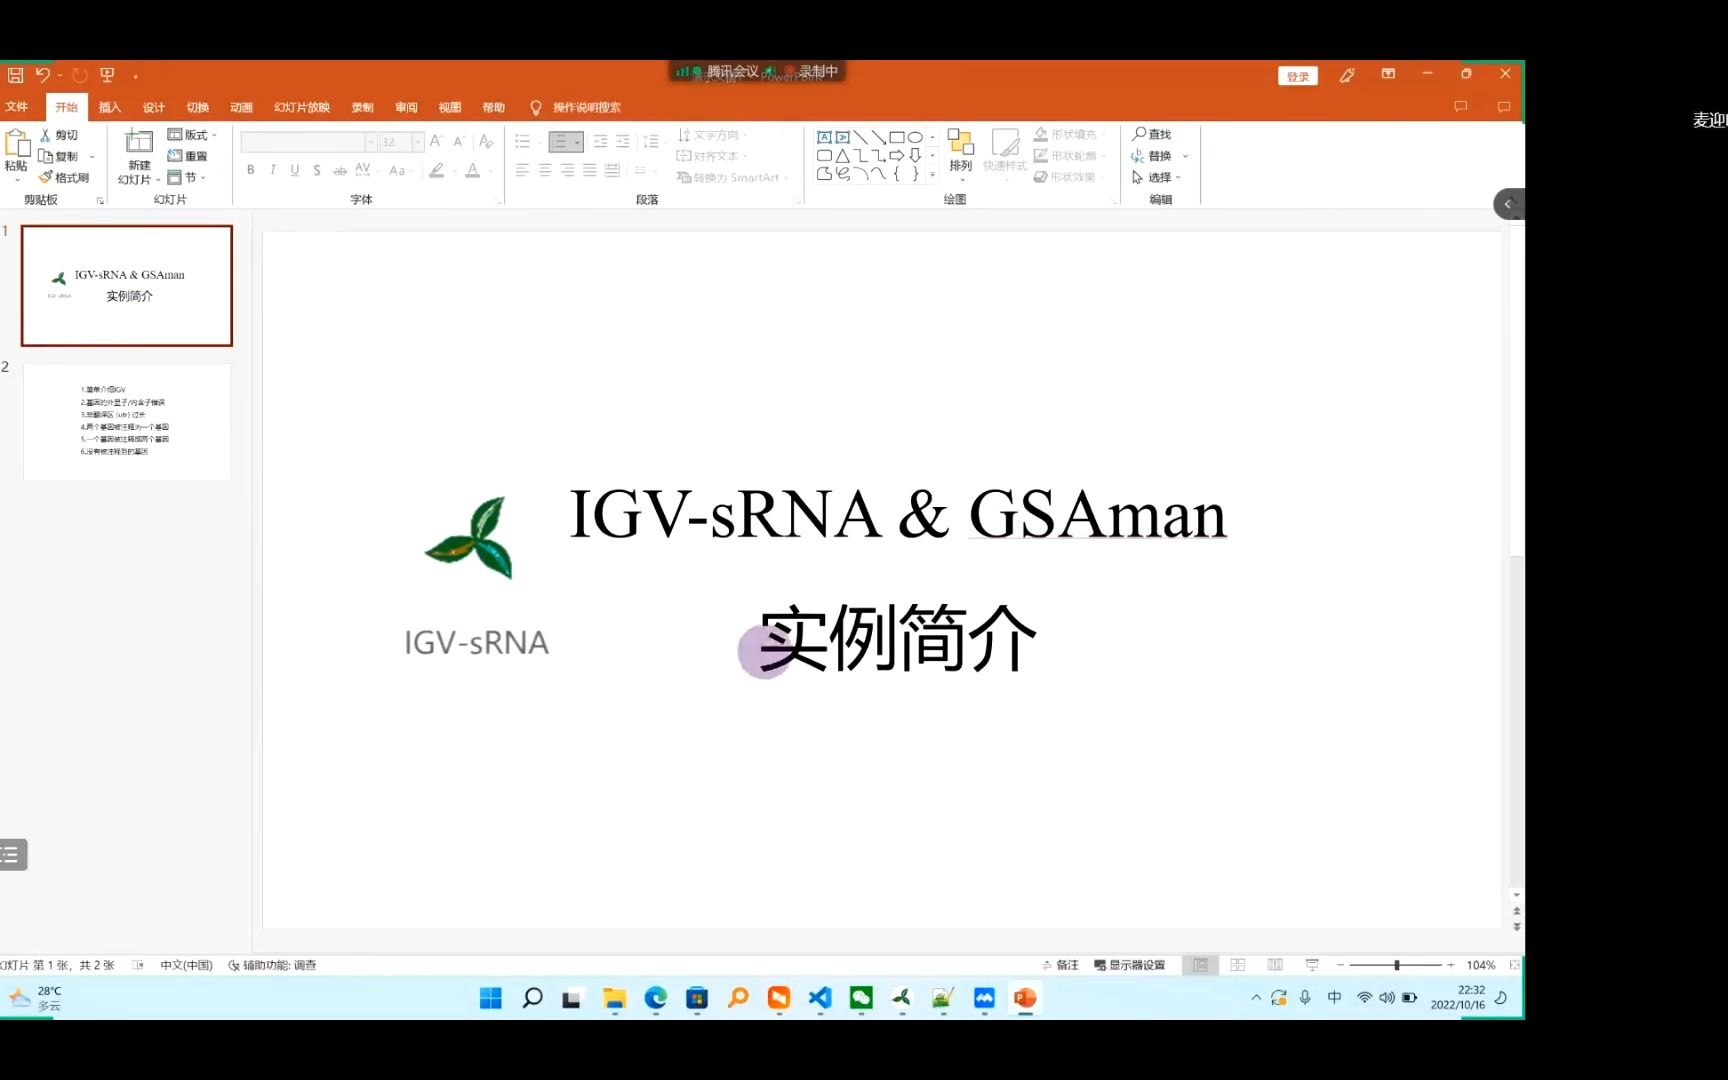Toggle underline formatting
1728x1080 pixels.
click(x=295, y=170)
